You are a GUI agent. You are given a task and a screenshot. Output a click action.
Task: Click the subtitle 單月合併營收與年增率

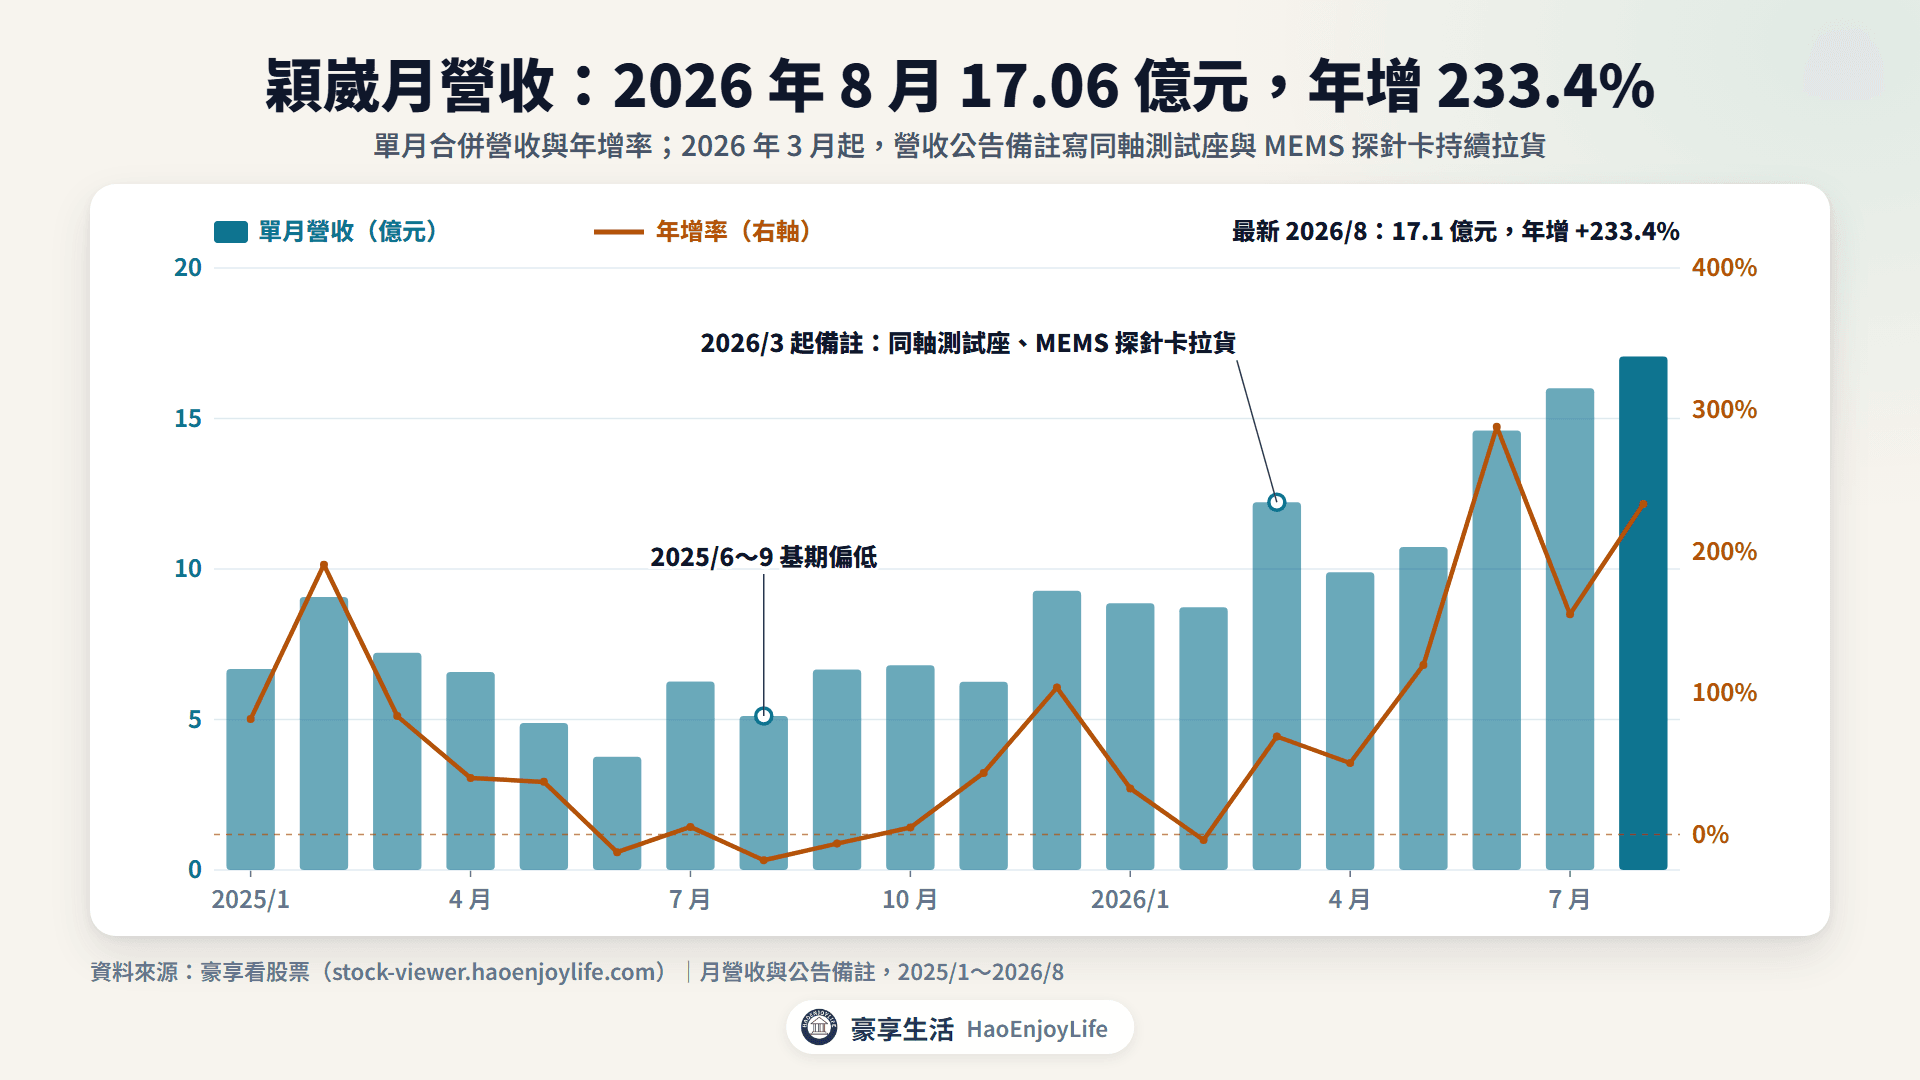pyautogui.click(x=960, y=146)
